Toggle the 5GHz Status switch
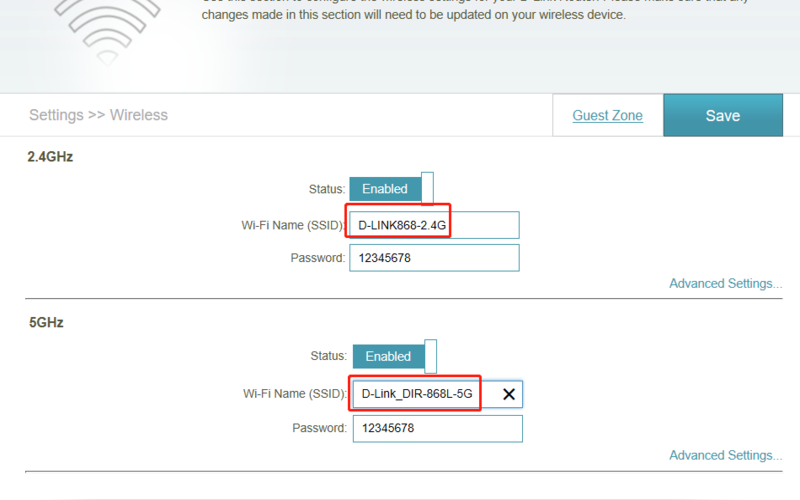This screenshot has height=500, width=800. pyautogui.click(x=395, y=356)
